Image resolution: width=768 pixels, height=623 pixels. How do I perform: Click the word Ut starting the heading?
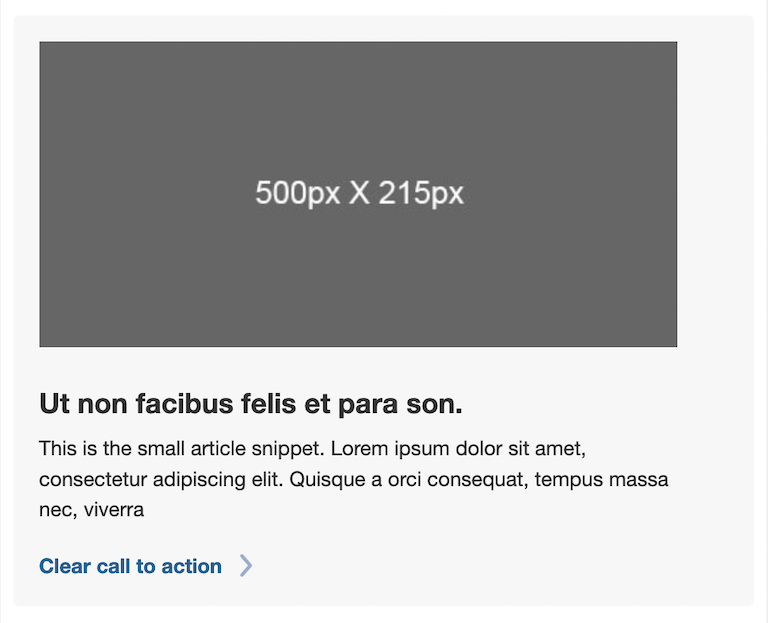coord(55,404)
